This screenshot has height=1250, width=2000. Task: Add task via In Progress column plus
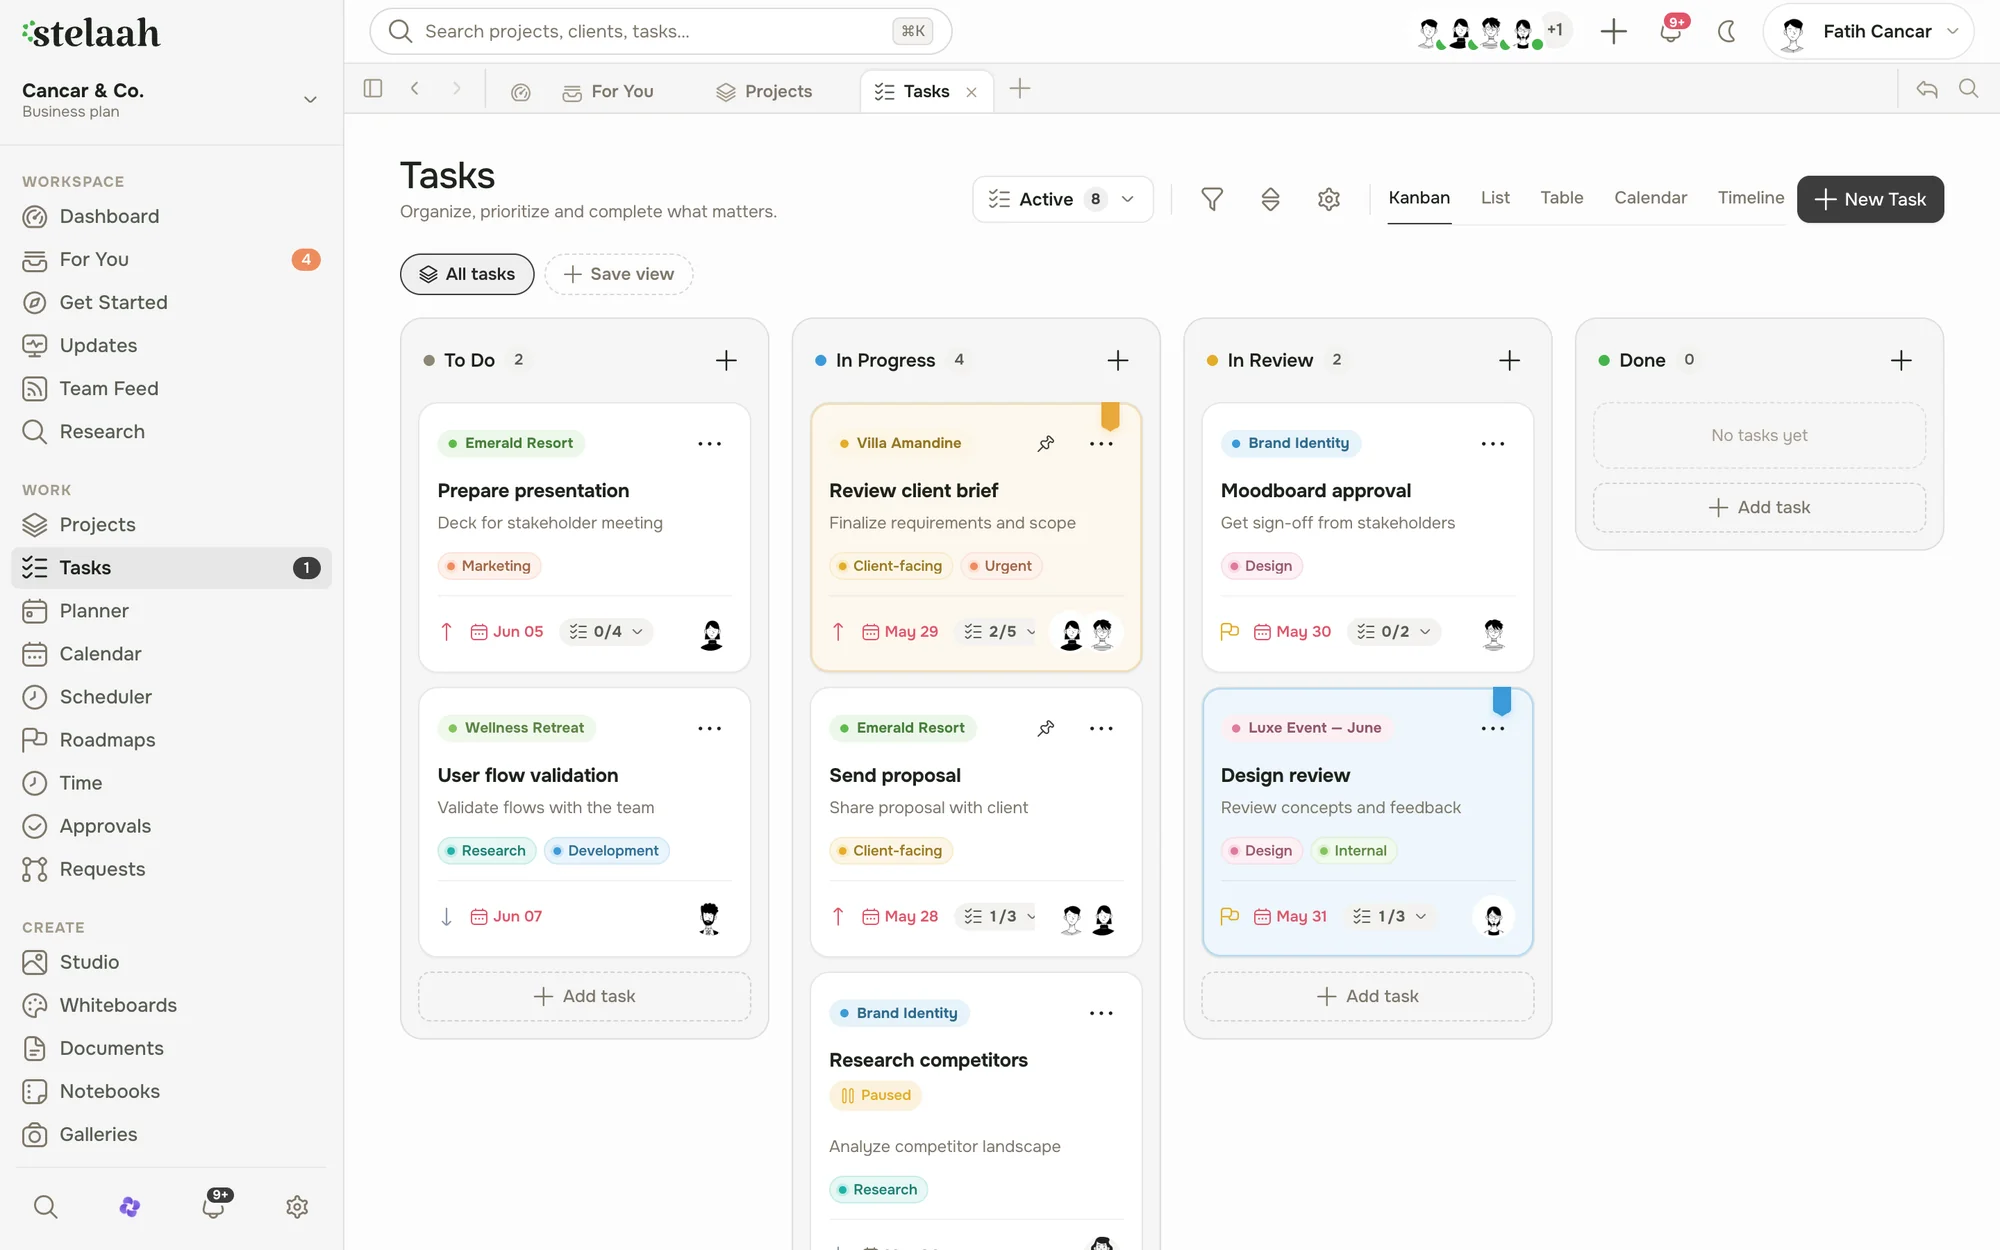[x=1118, y=360]
